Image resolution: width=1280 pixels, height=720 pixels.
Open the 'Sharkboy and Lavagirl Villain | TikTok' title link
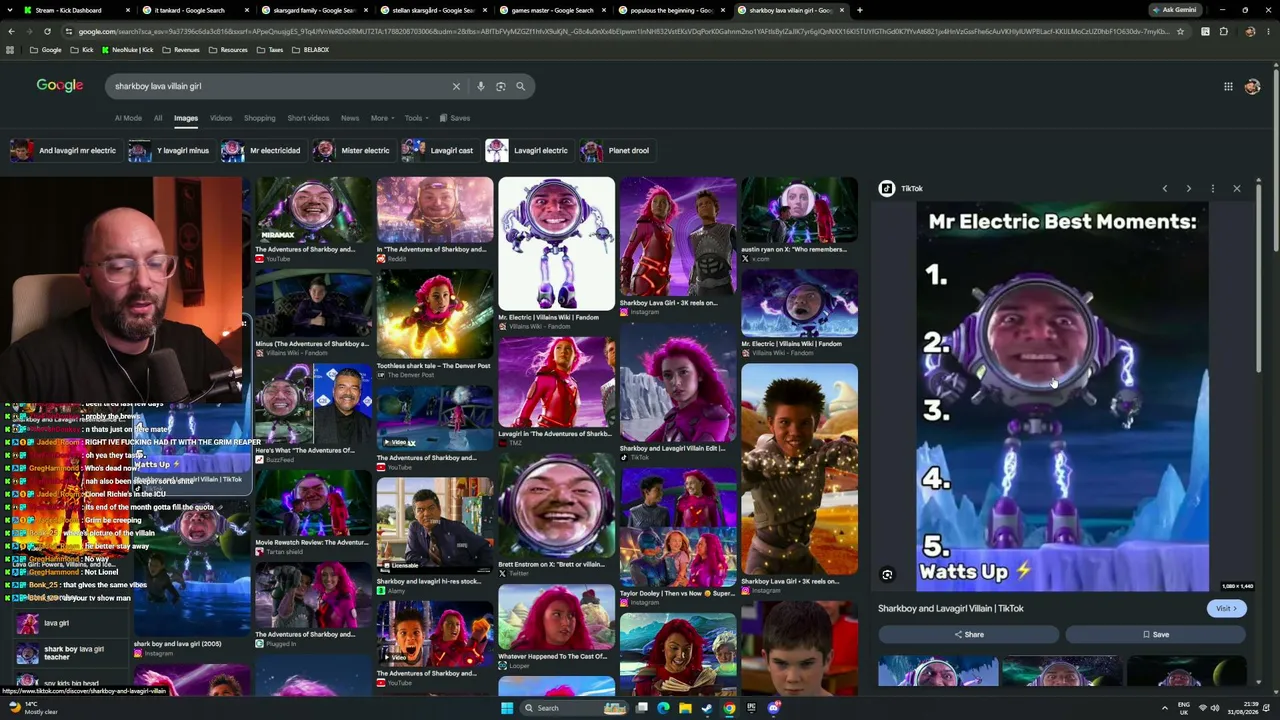point(951,608)
